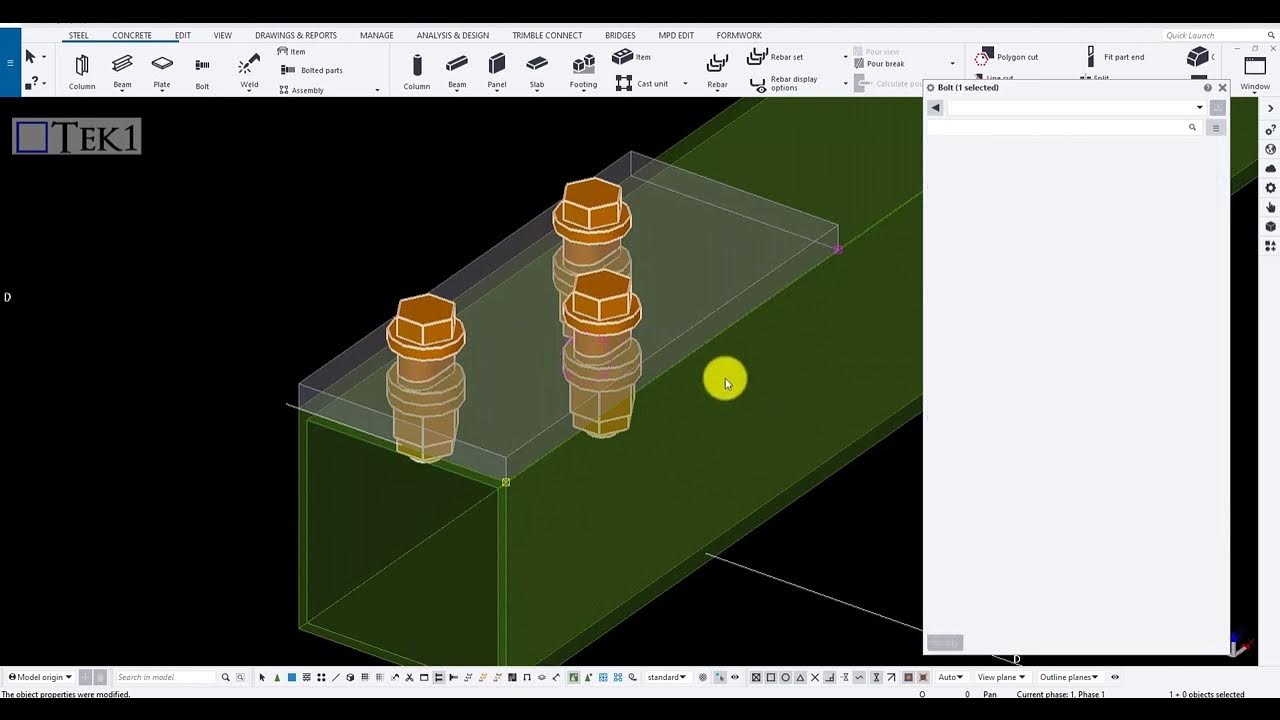Screen dimensions: 1280x720
Task: Open the EDIT ribbon tab
Action: [182, 35]
